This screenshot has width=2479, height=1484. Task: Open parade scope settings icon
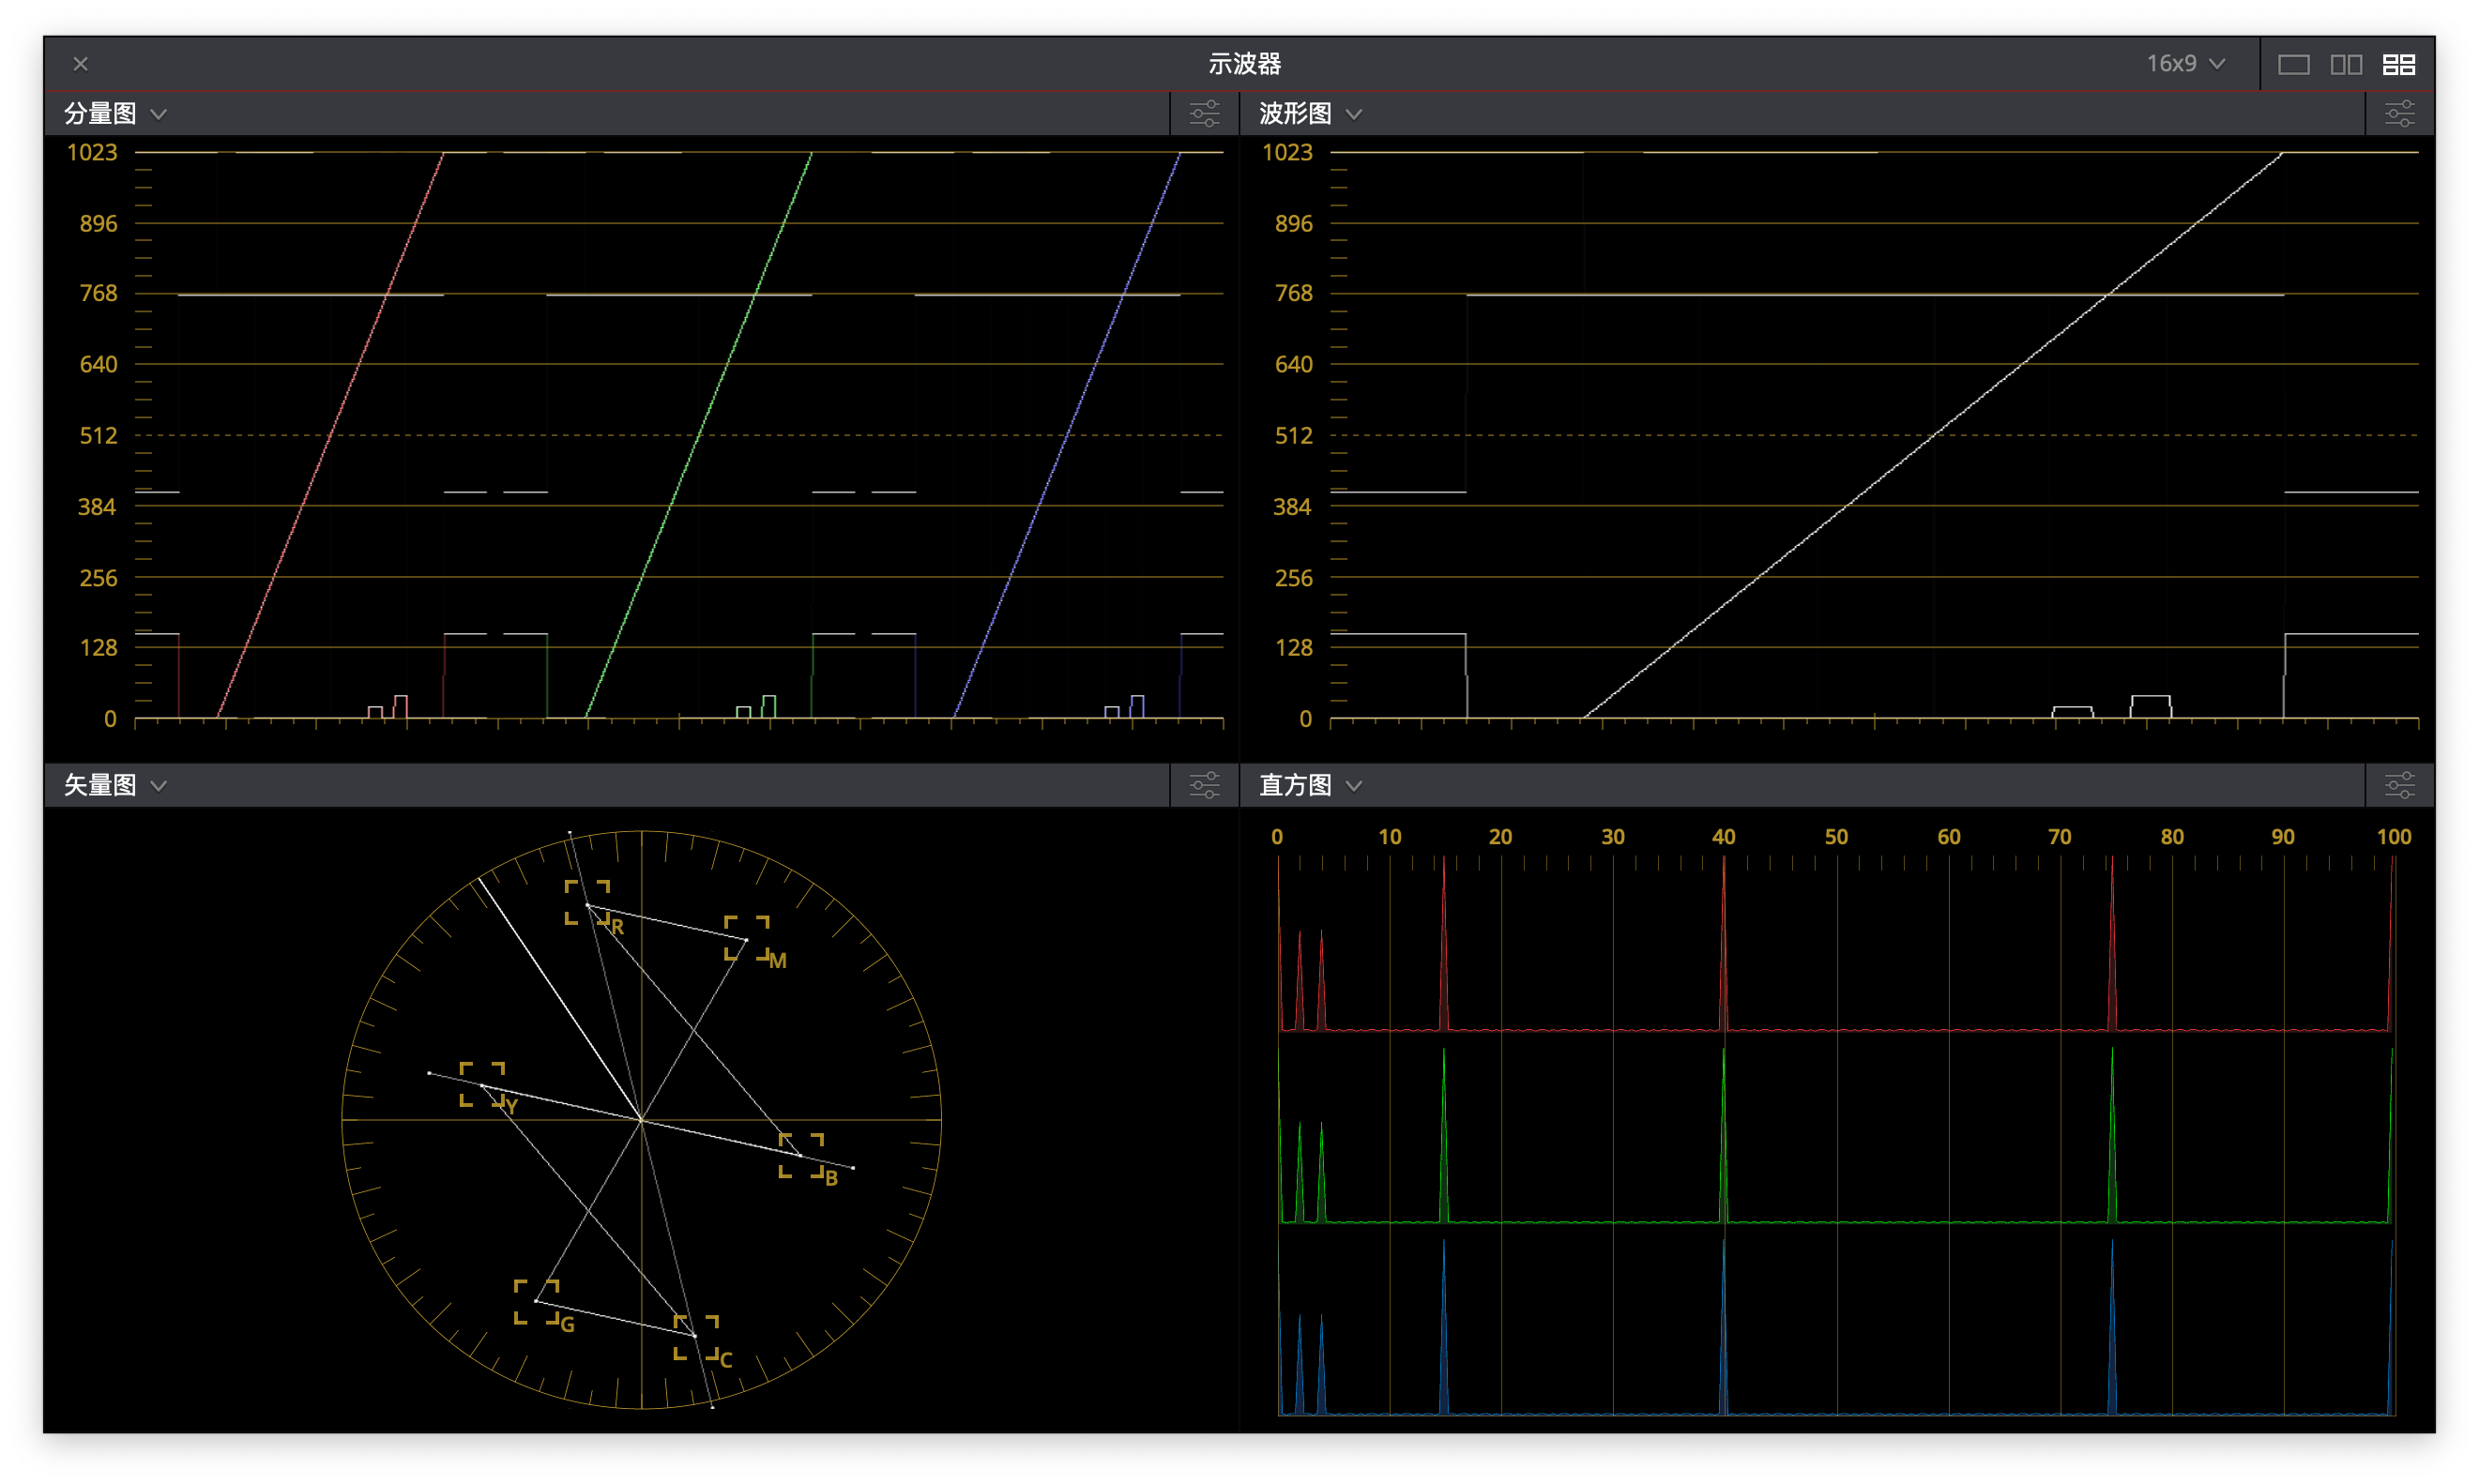[x=1204, y=114]
